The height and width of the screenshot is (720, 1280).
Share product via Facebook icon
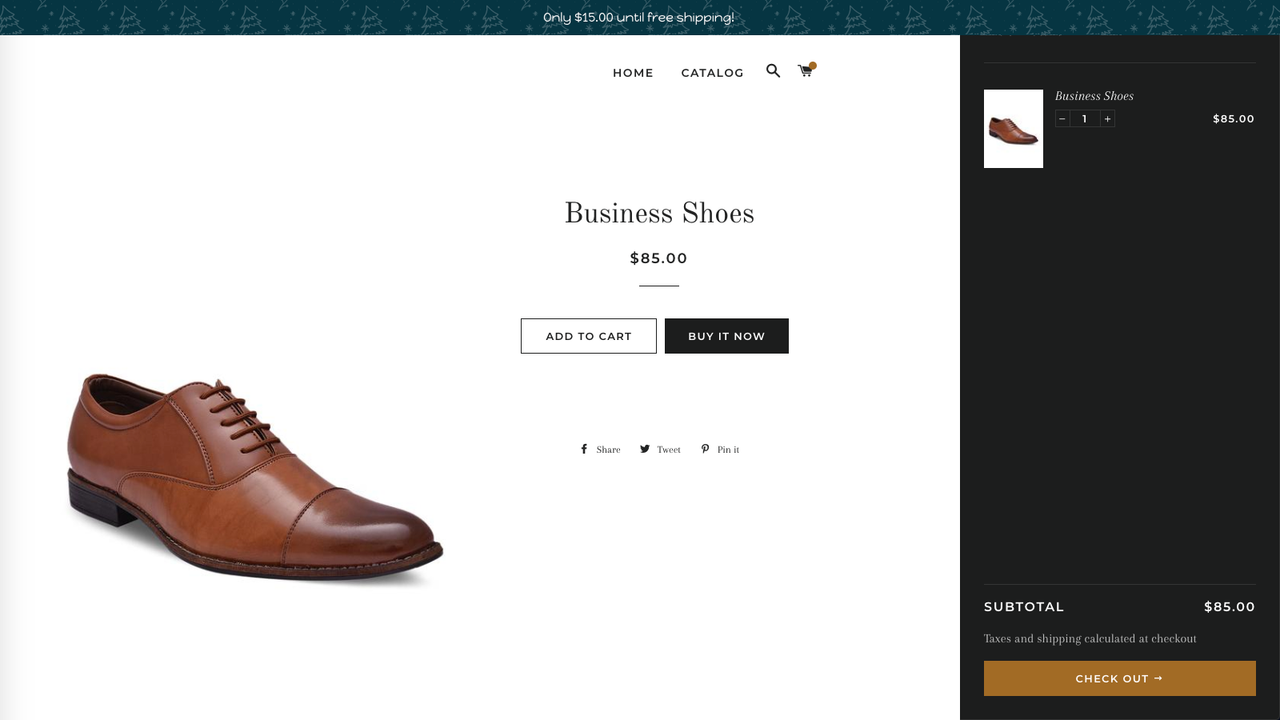tap(584, 450)
